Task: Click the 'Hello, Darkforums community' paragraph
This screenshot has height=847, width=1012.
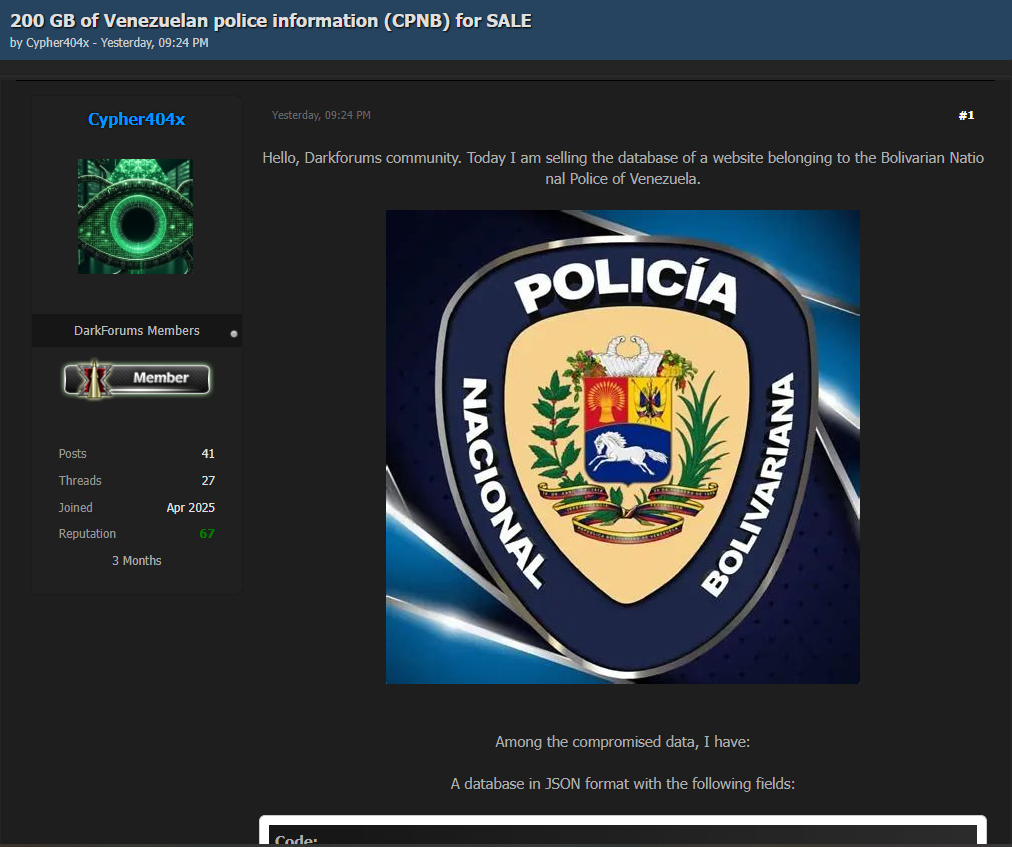Action: coord(622,168)
